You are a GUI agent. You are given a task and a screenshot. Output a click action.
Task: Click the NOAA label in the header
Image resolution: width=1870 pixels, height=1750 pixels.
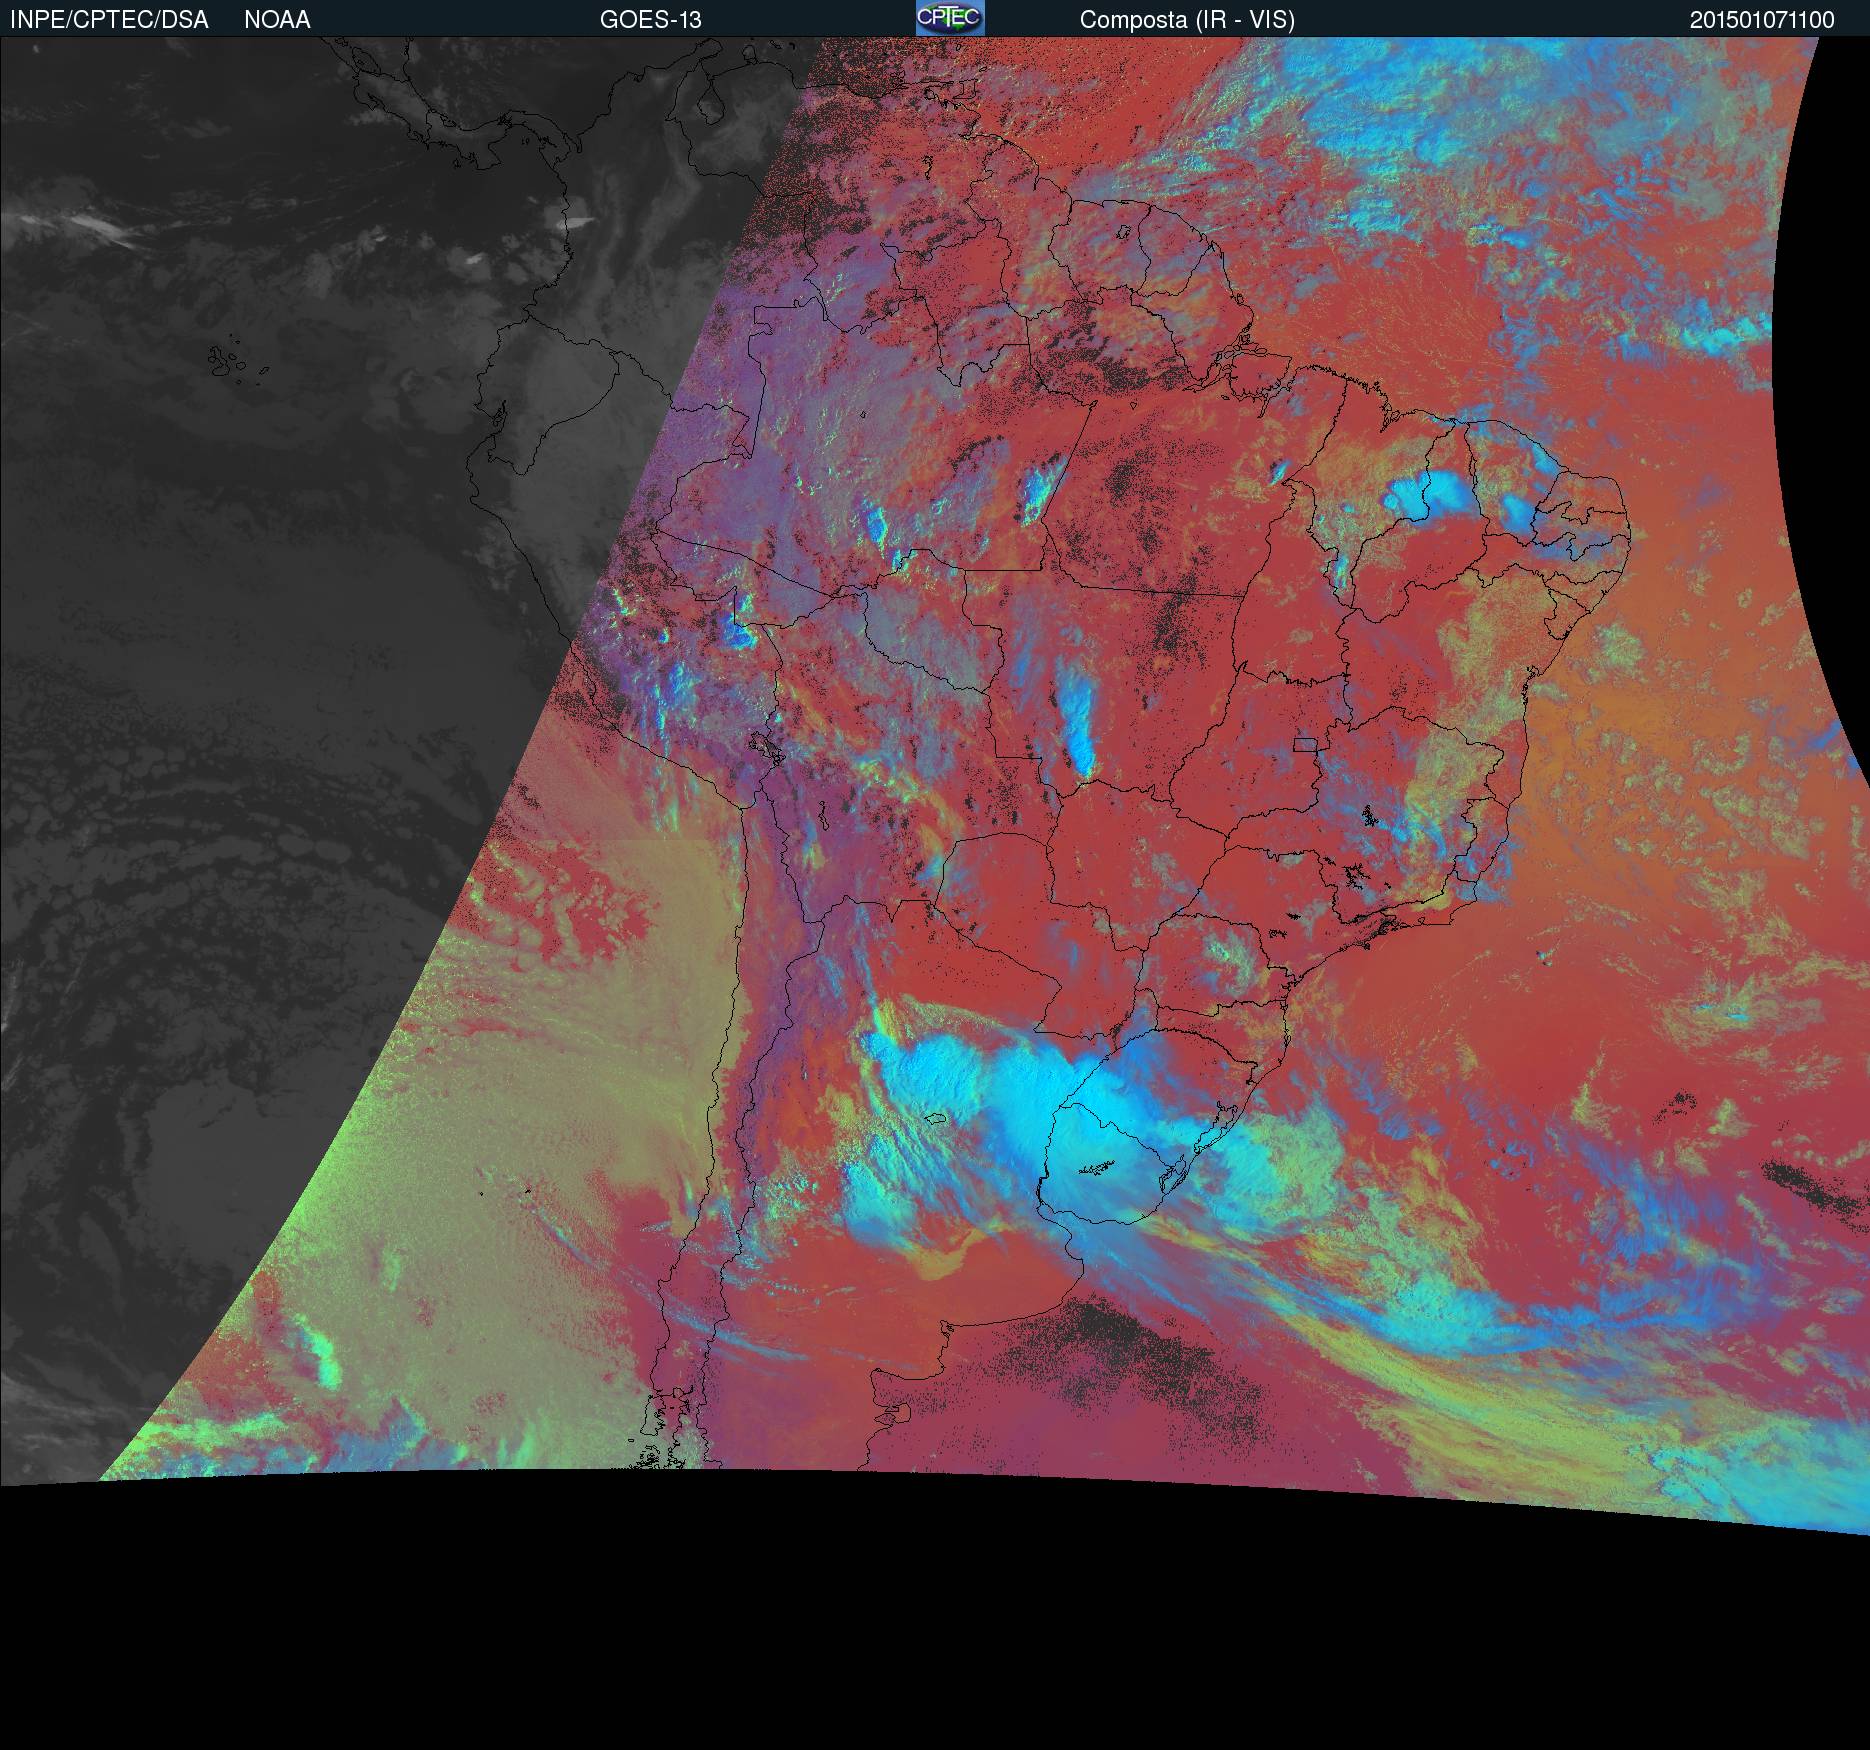click(277, 20)
